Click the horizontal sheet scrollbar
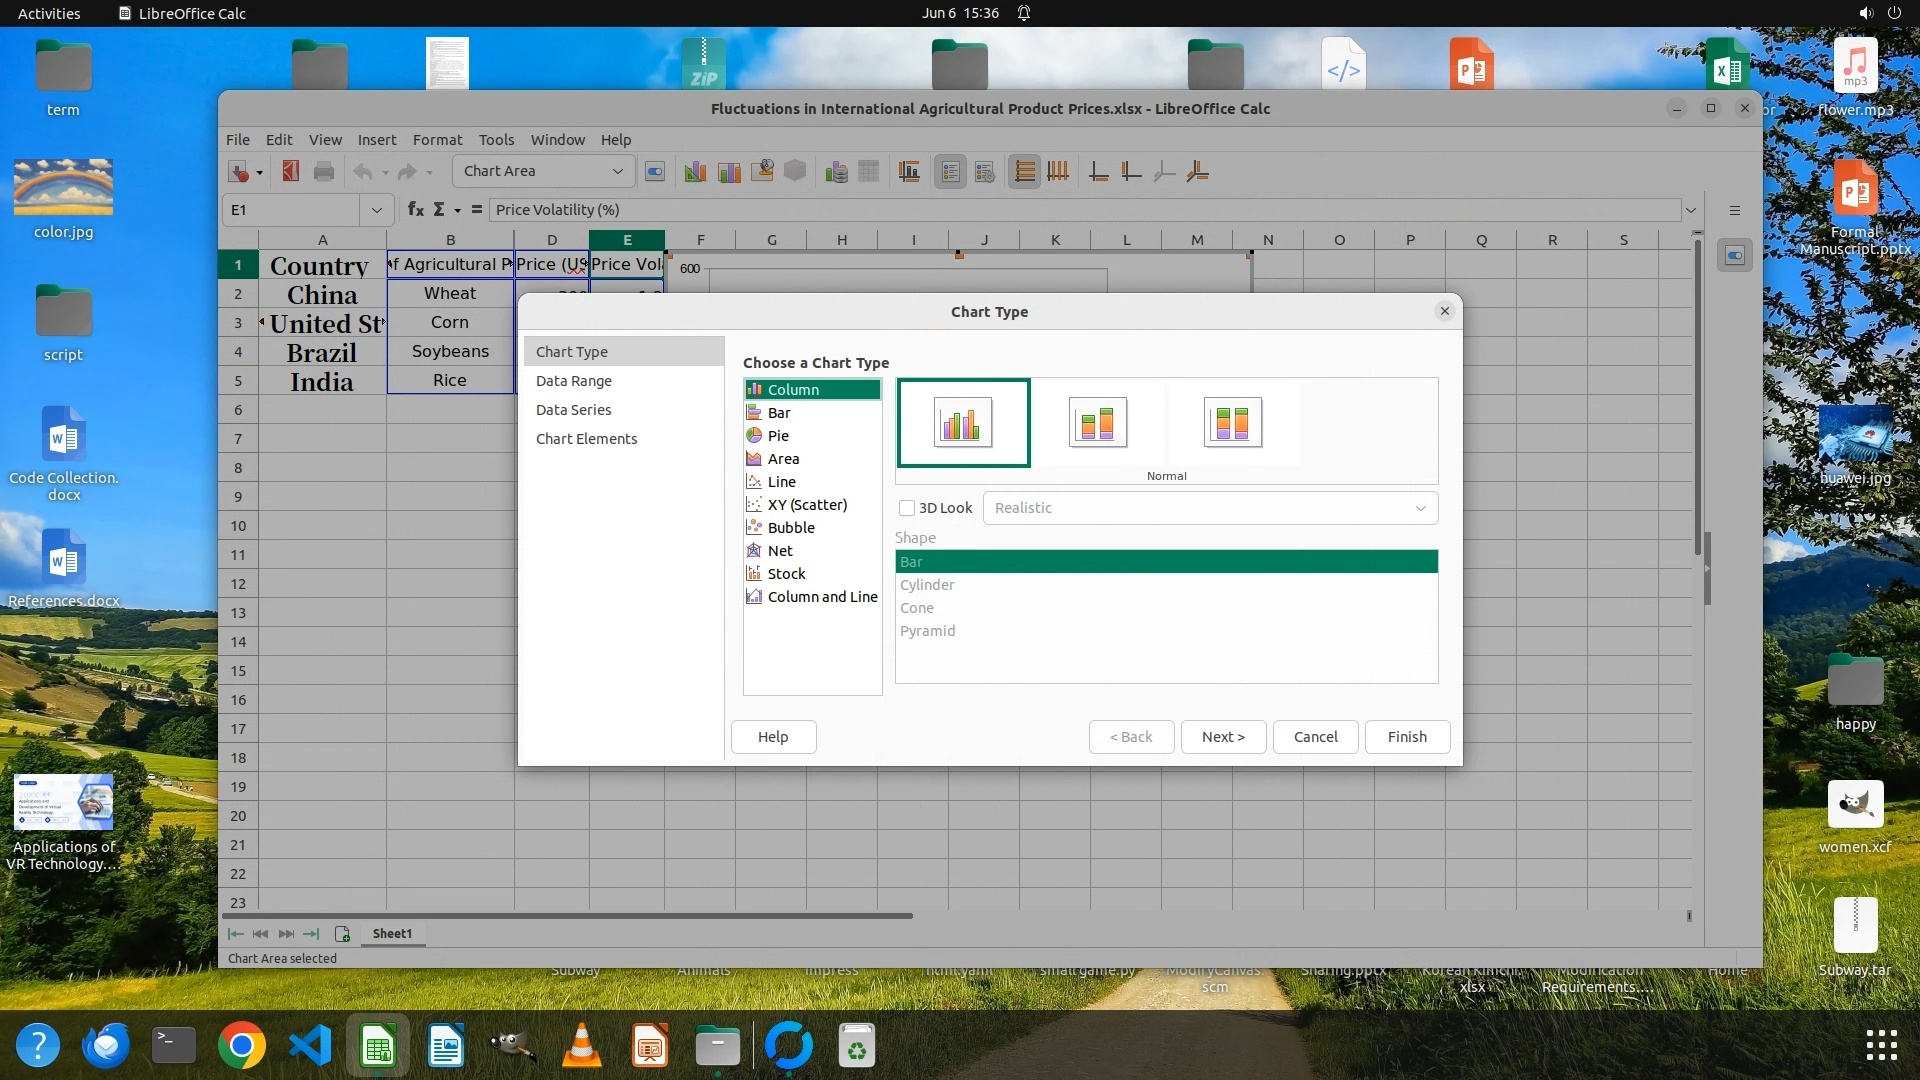Screen dimensions: 1920x1080 click(x=568, y=915)
